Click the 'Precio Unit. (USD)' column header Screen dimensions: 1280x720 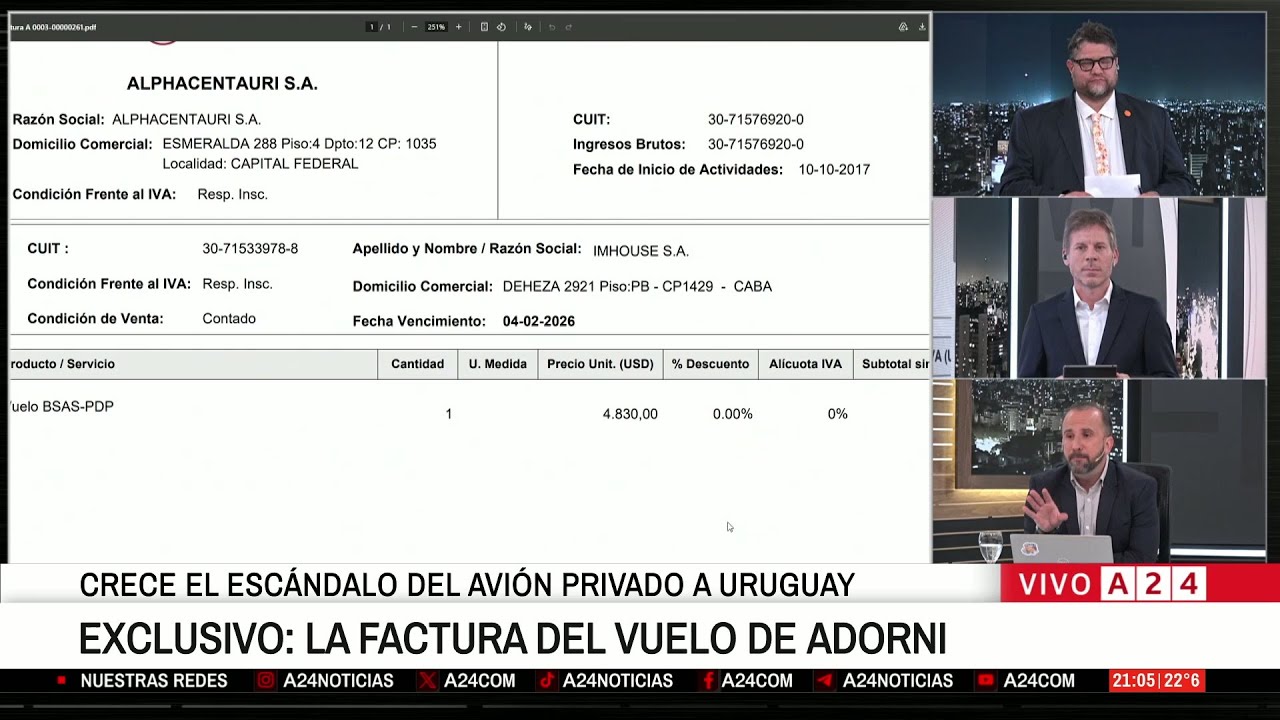point(600,364)
